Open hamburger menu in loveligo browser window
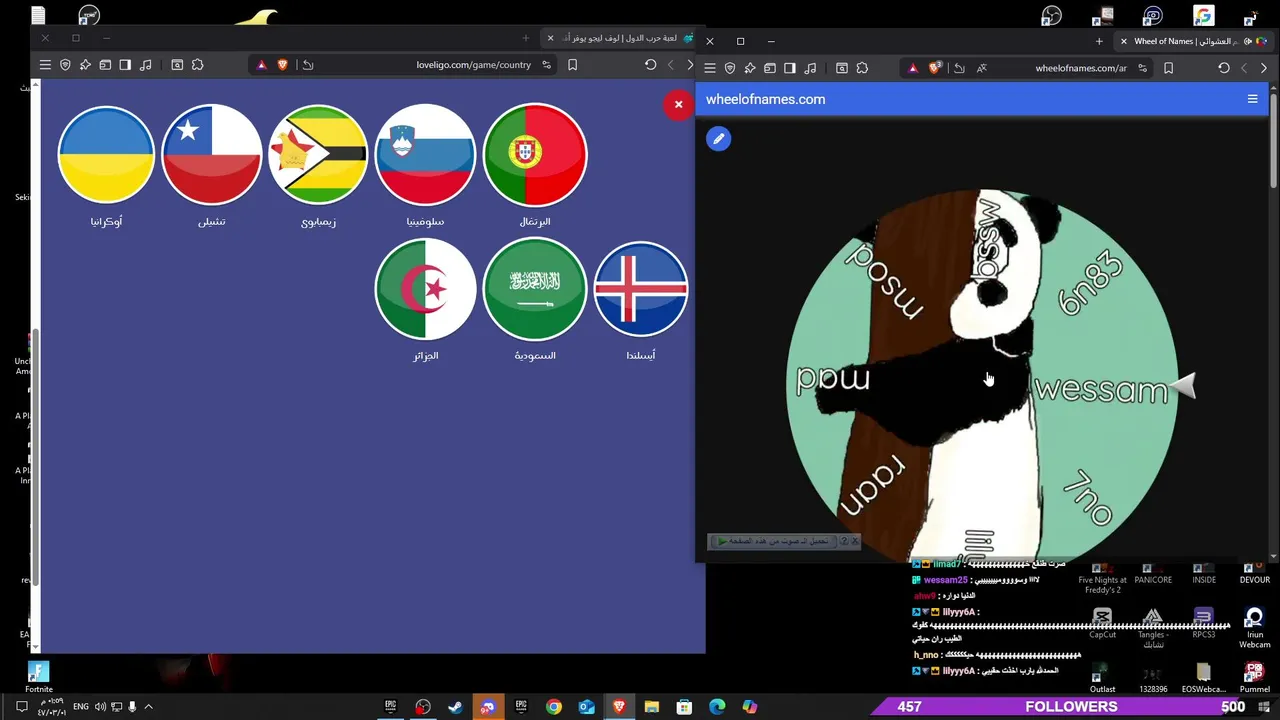Image resolution: width=1280 pixels, height=720 pixels. click(45, 65)
